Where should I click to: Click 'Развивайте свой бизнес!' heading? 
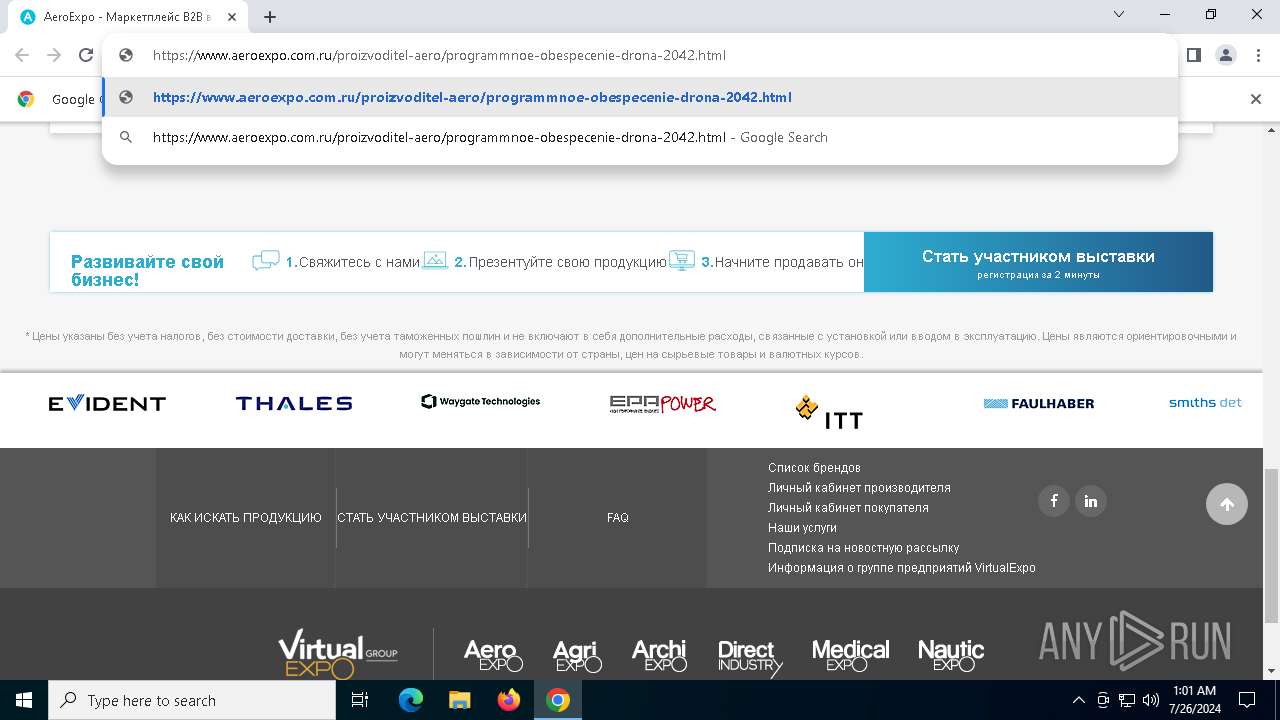(147, 271)
